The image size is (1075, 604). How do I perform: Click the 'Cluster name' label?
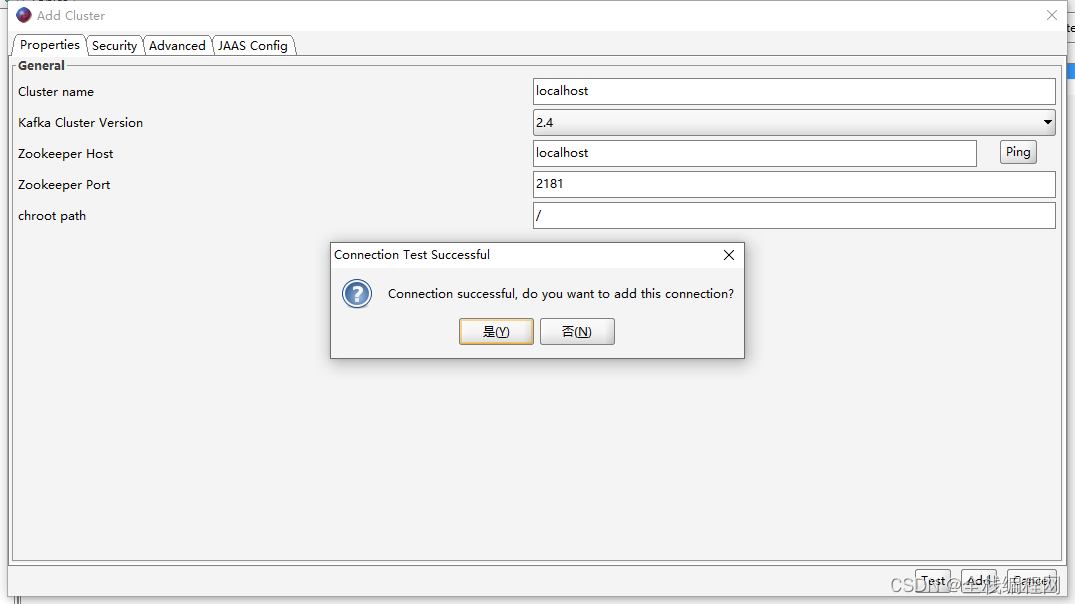(56, 92)
